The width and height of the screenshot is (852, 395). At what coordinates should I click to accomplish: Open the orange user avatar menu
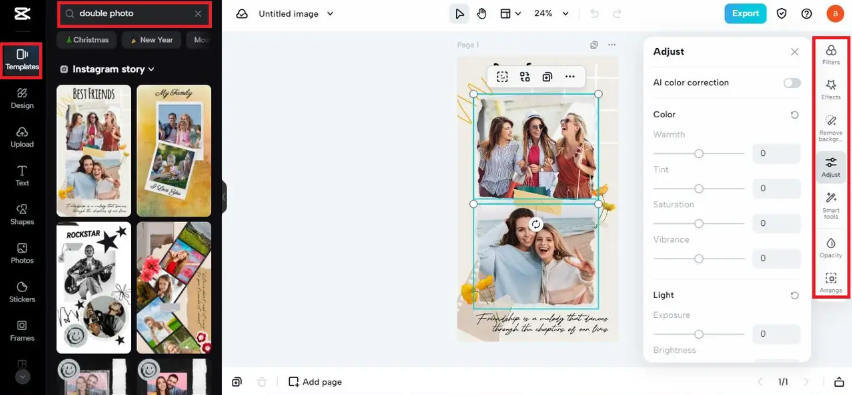835,14
